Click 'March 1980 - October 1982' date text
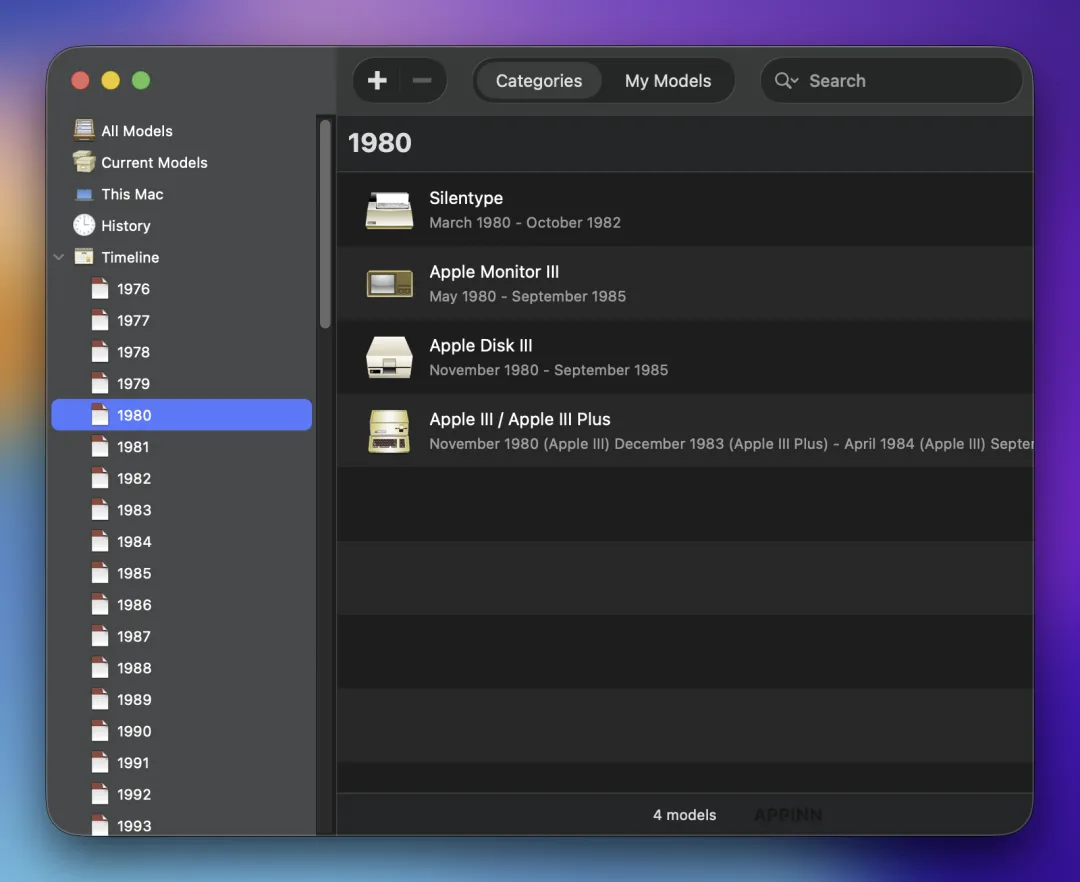This screenshot has height=882, width=1080. coord(525,222)
